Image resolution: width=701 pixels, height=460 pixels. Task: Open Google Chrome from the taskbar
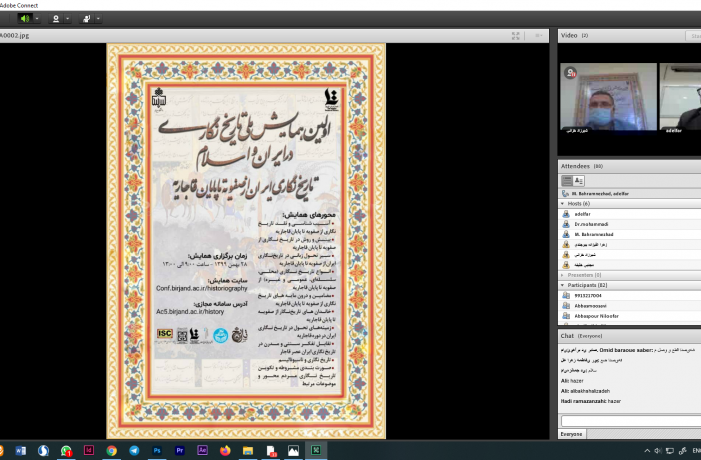coord(112,451)
